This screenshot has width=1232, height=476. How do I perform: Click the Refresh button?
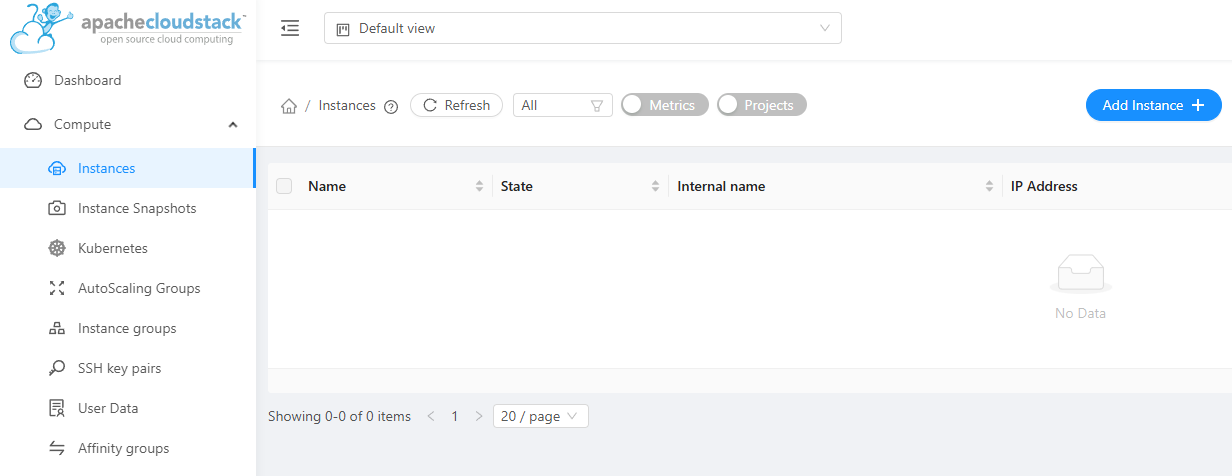457,105
